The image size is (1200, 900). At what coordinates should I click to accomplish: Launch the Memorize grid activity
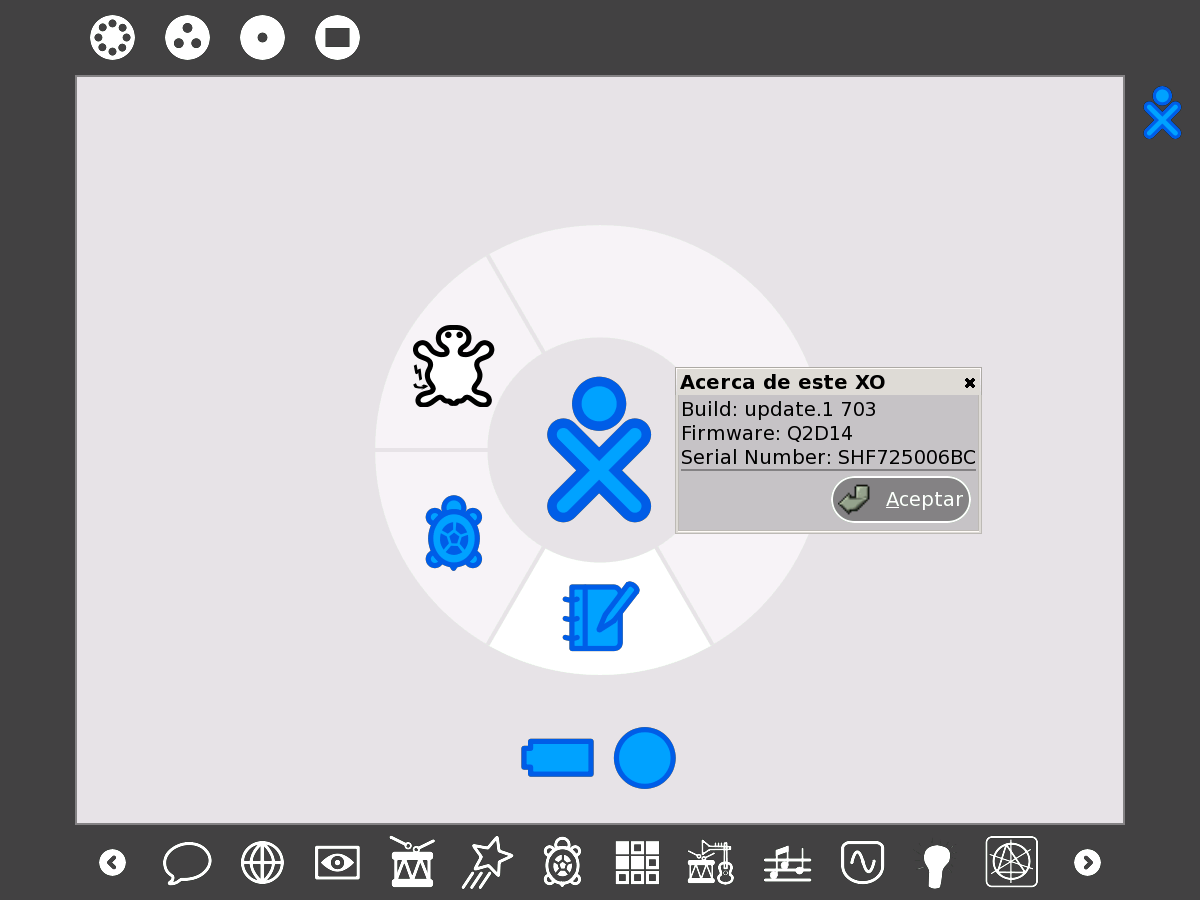(x=637, y=862)
